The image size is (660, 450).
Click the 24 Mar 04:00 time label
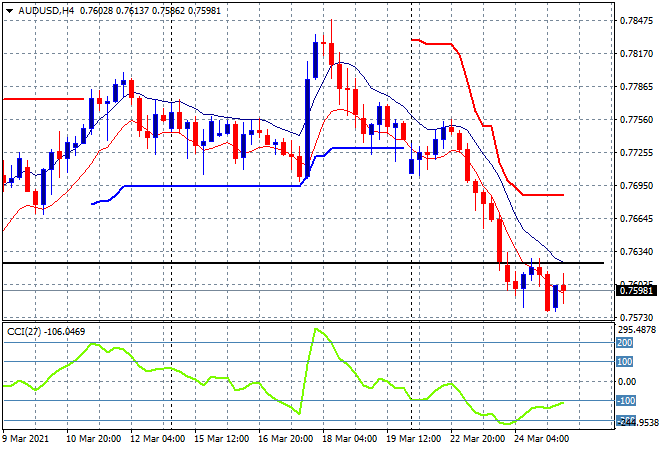(541, 439)
